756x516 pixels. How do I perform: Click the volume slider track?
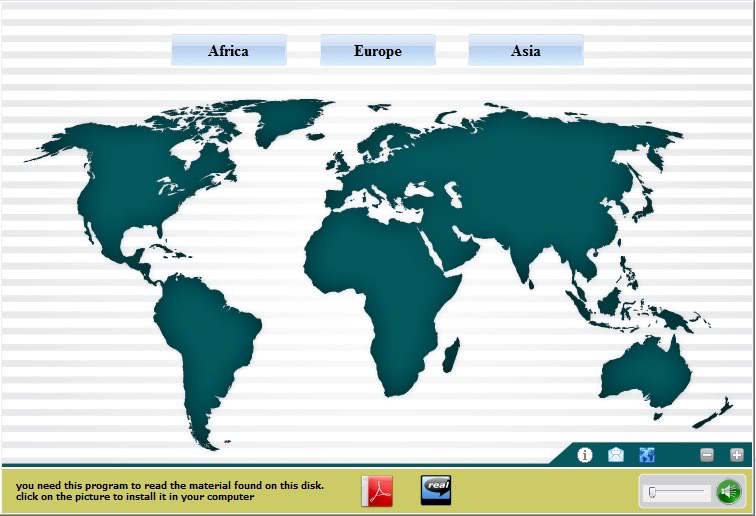click(680, 492)
